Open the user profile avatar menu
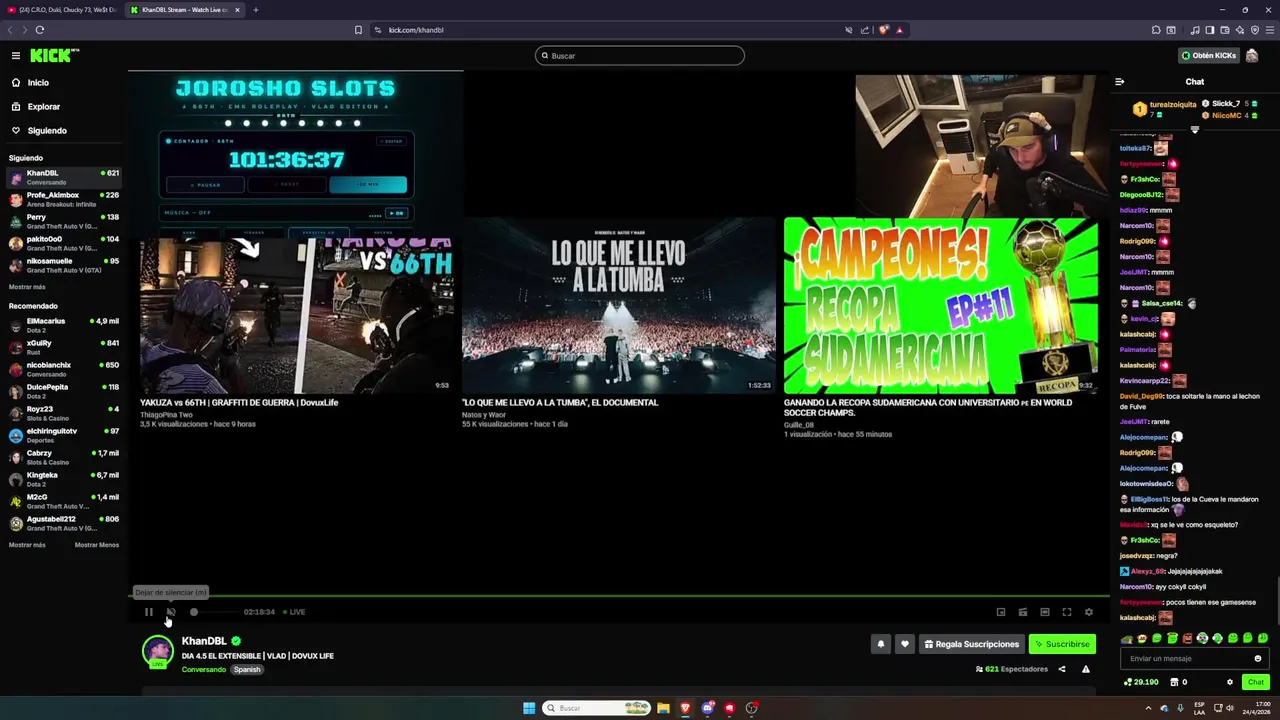 click(1252, 56)
